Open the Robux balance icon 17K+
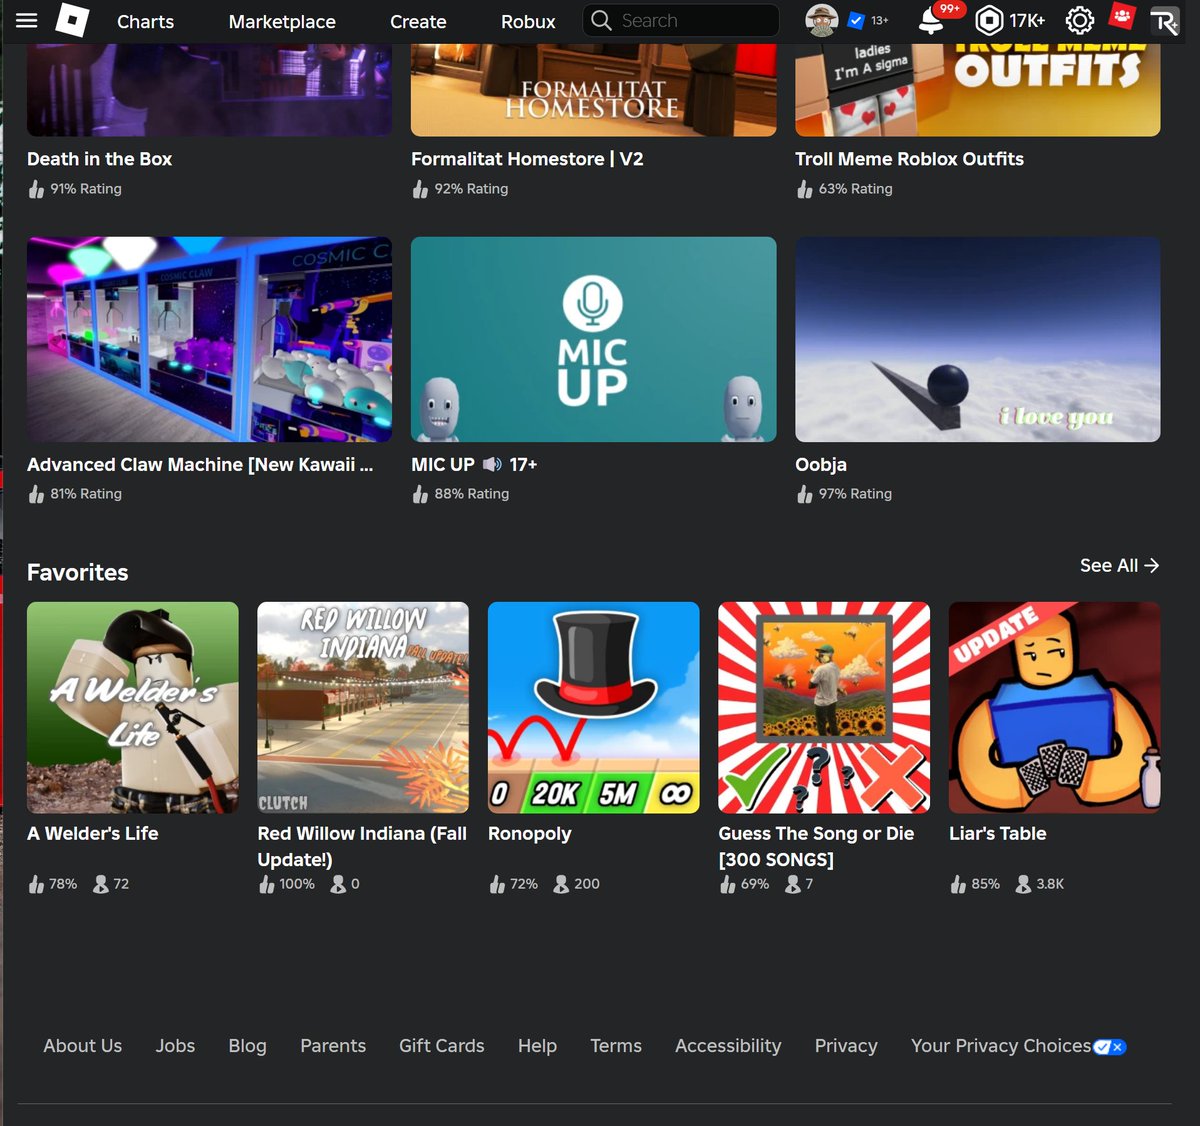 (989, 20)
